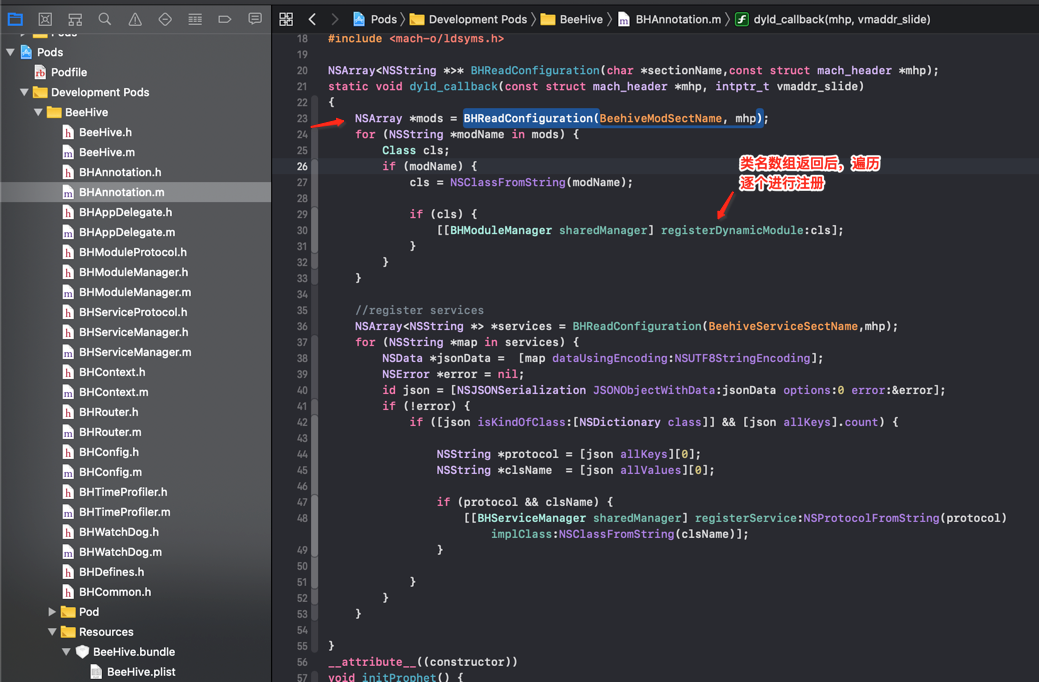The height and width of the screenshot is (682, 1039).
Task: Collapse the BeeHive.bundle item
Action: 66,652
